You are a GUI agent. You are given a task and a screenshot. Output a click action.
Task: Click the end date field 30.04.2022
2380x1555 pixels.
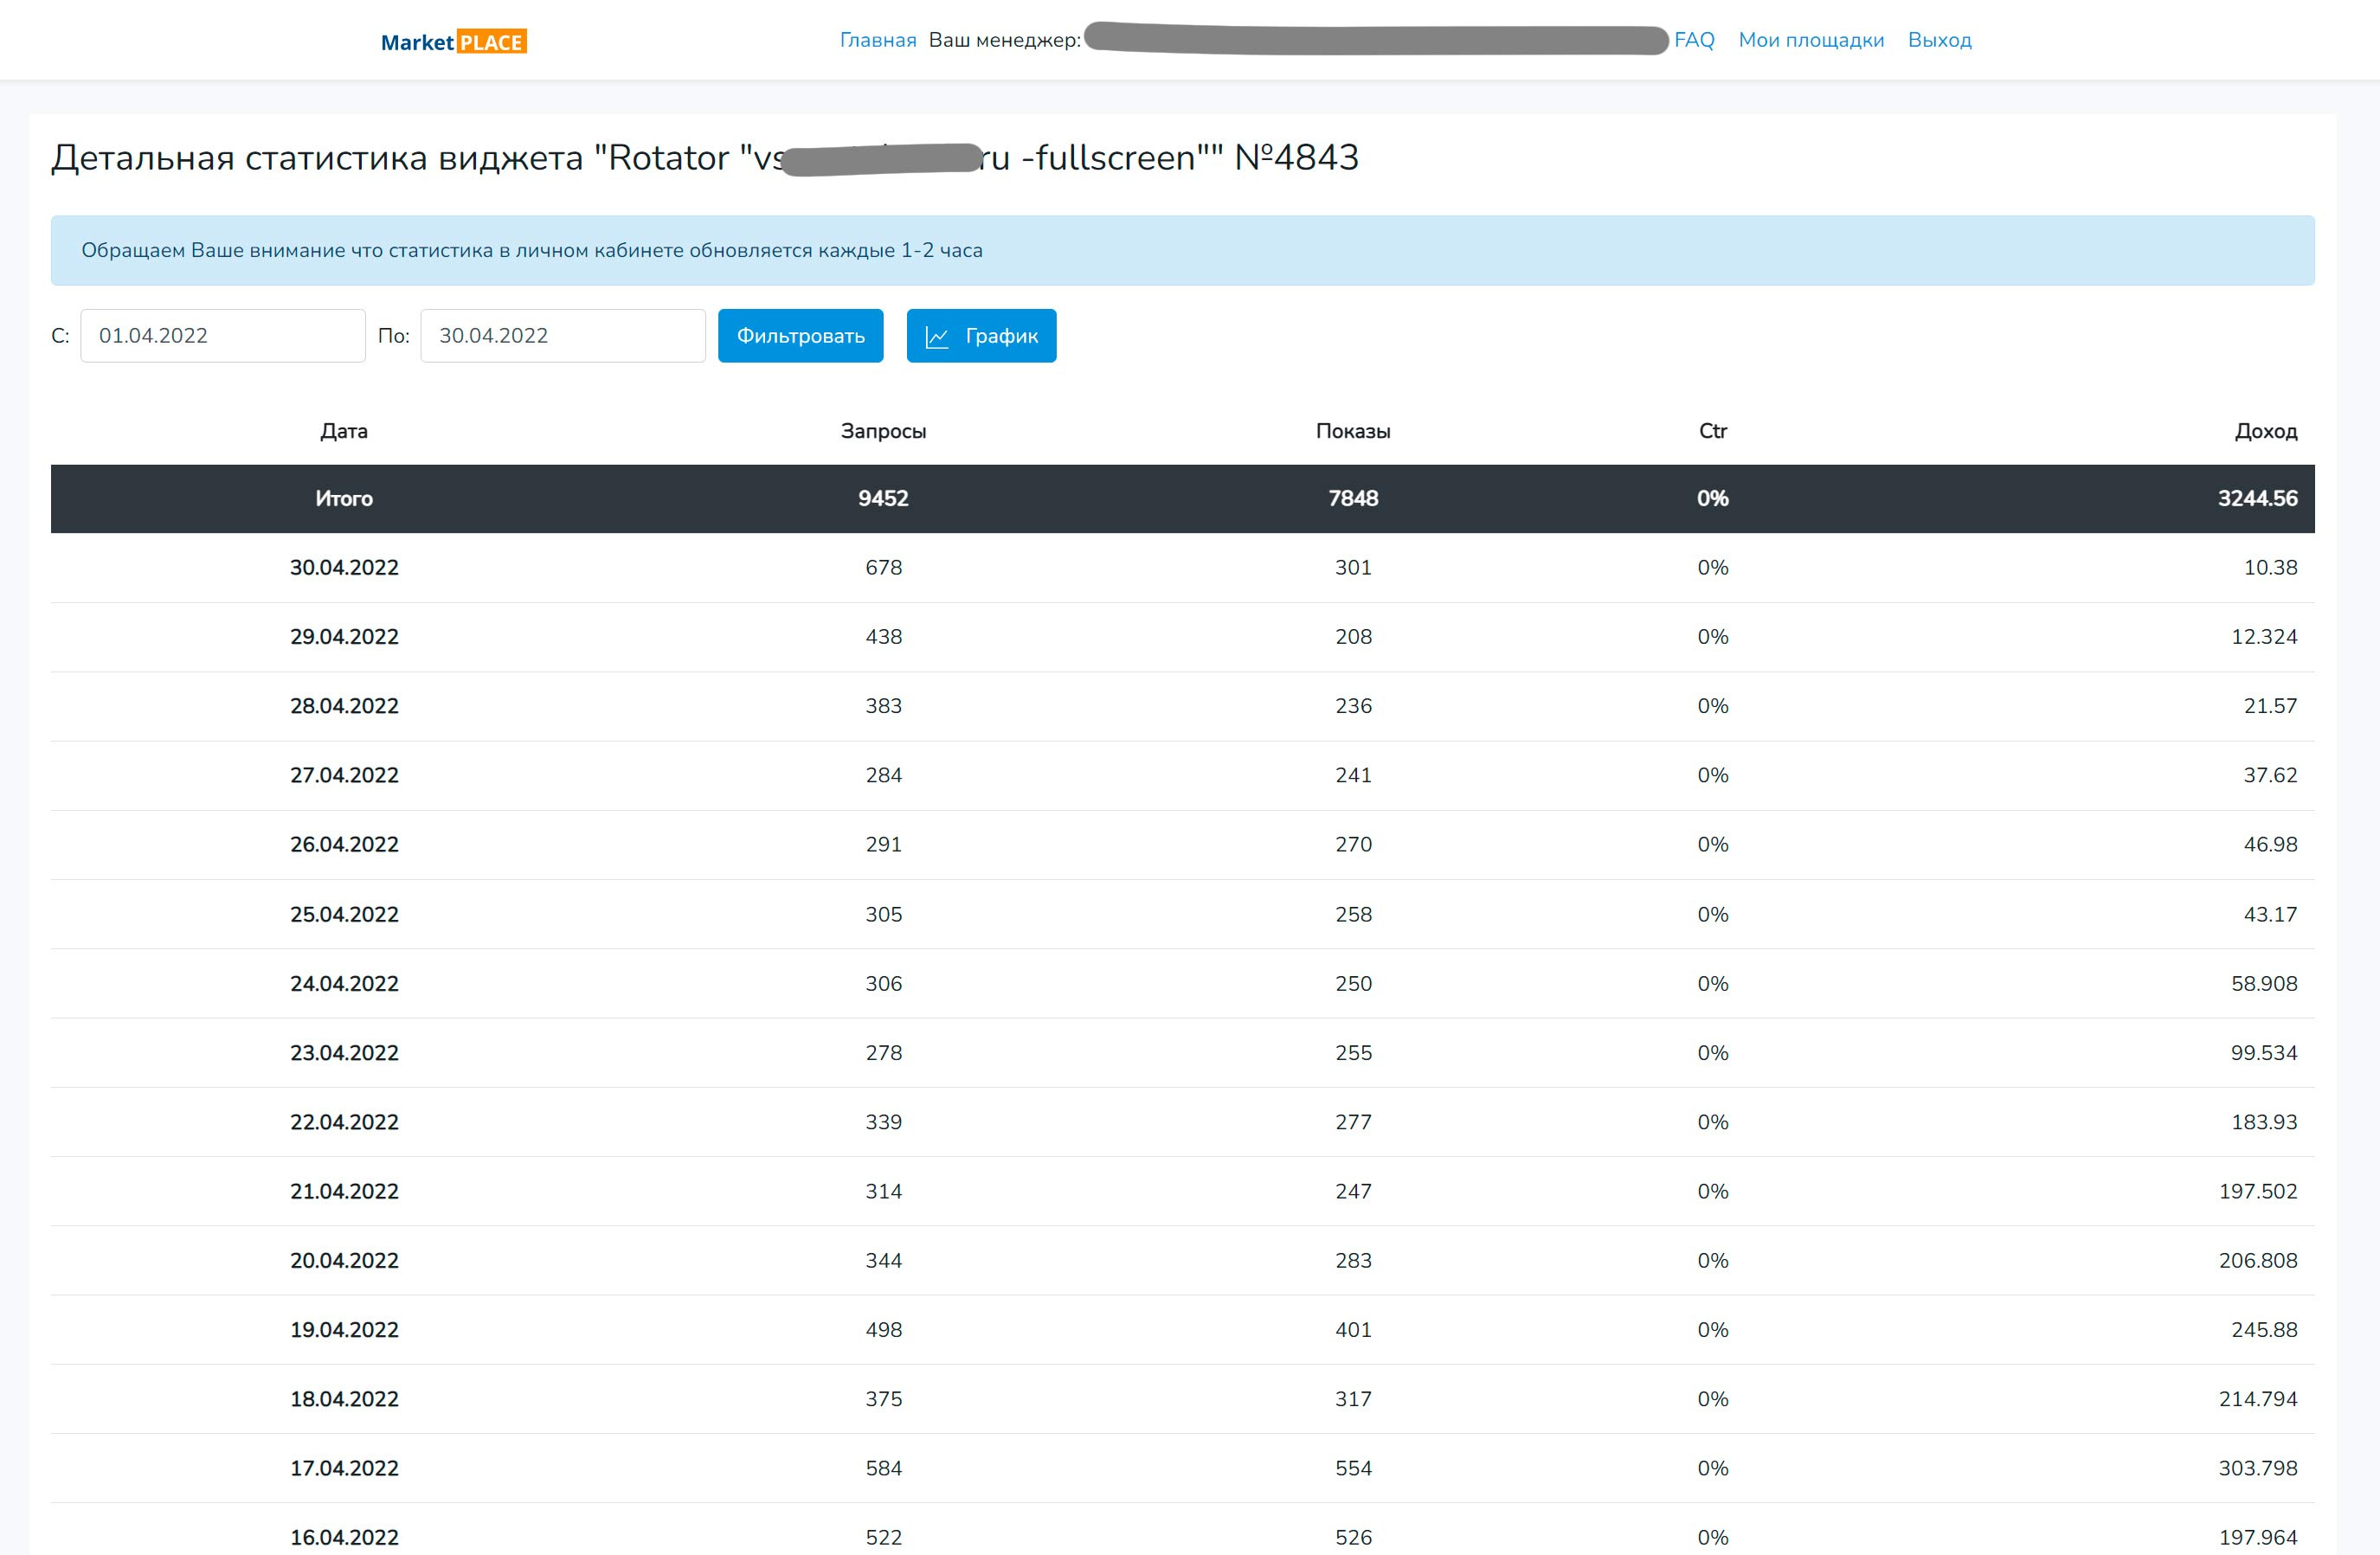pos(562,336)
